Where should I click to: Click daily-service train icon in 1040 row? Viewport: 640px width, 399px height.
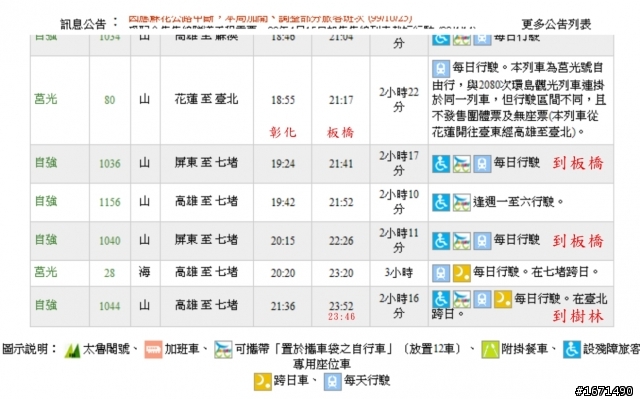(x=482, y=241)
